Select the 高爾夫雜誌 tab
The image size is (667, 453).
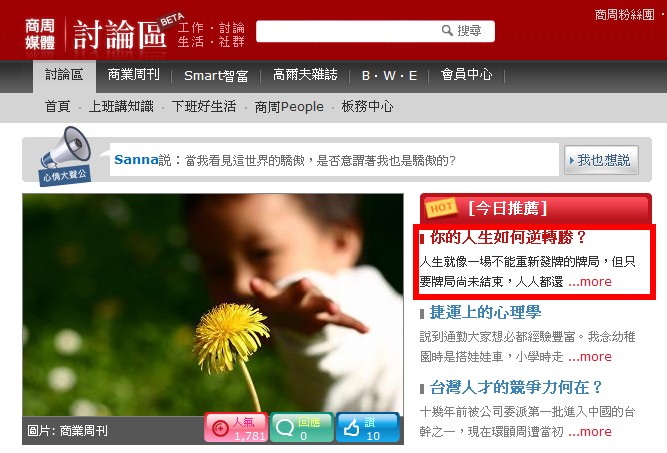pyautogui.click(x=305, y=75)
